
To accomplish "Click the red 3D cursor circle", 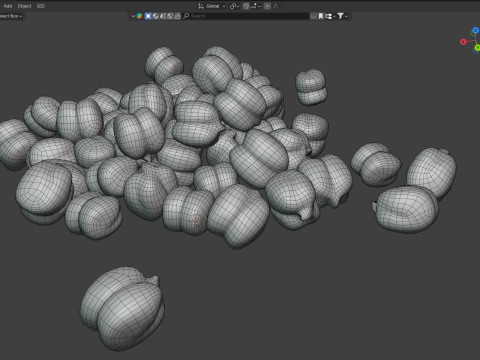I will 196,220.
